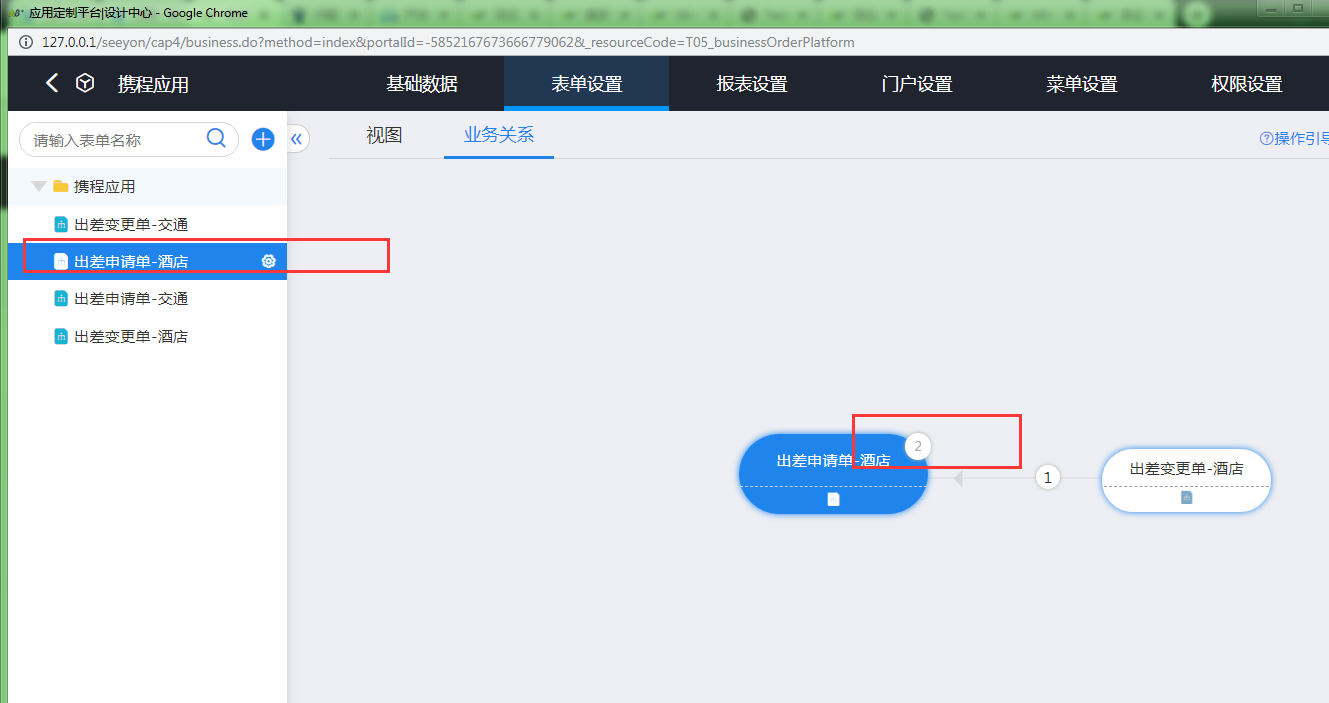
Task: Click the white 出差变更单-酒店 diagram node
Action: pos(1186,480)
